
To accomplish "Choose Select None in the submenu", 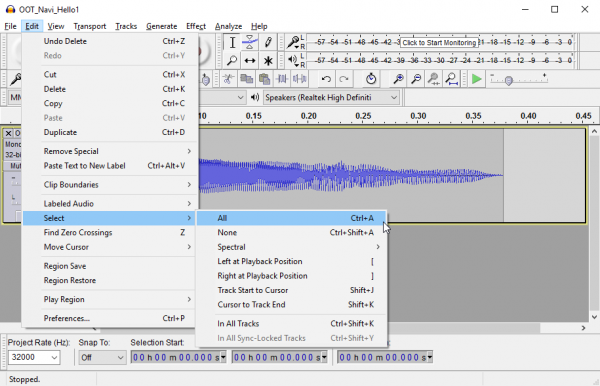I will [x=292, y=232].
